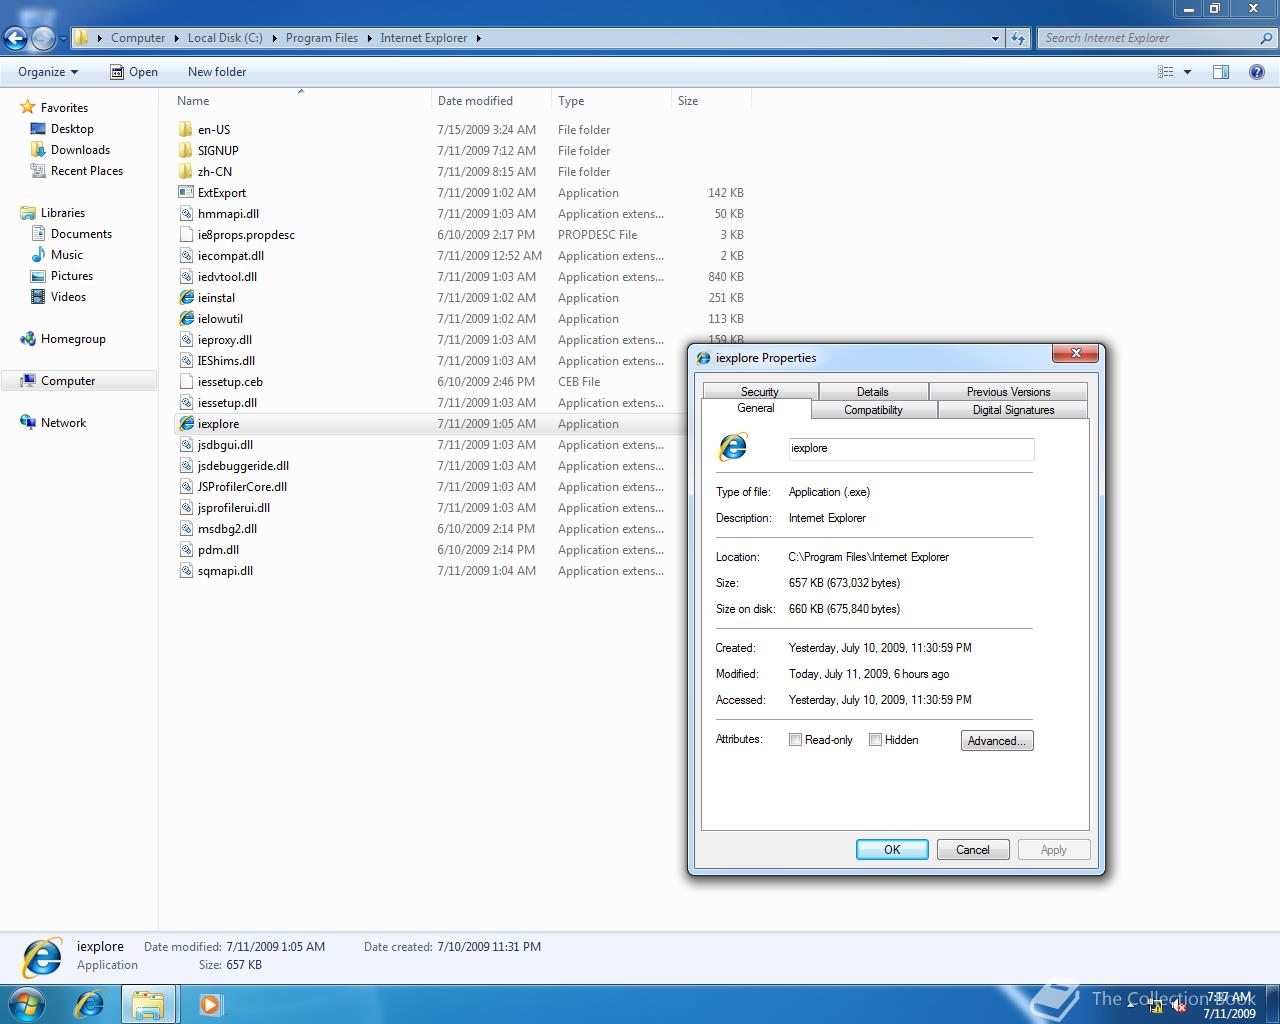This screenshot has height=1024, width=1280.
Task: Enable the Read-only attribute checkbox
Action: click(795, 740)
